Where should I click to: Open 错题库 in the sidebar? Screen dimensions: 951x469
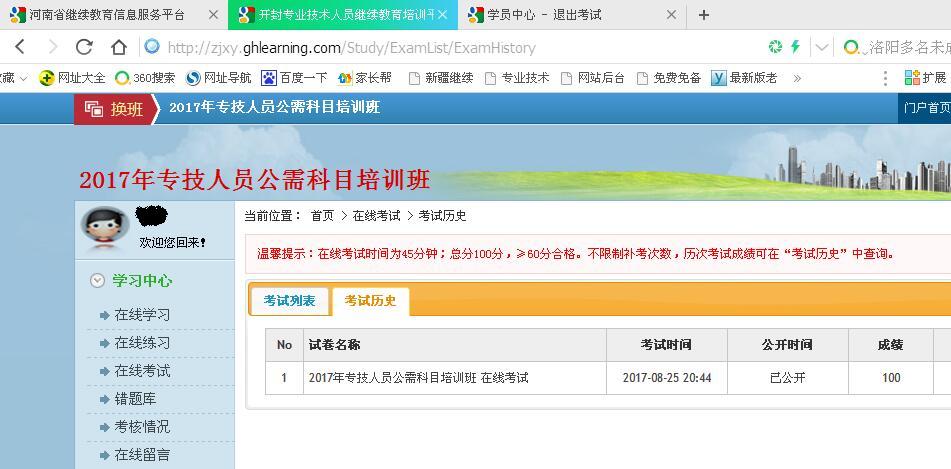[x=134, y=399]
